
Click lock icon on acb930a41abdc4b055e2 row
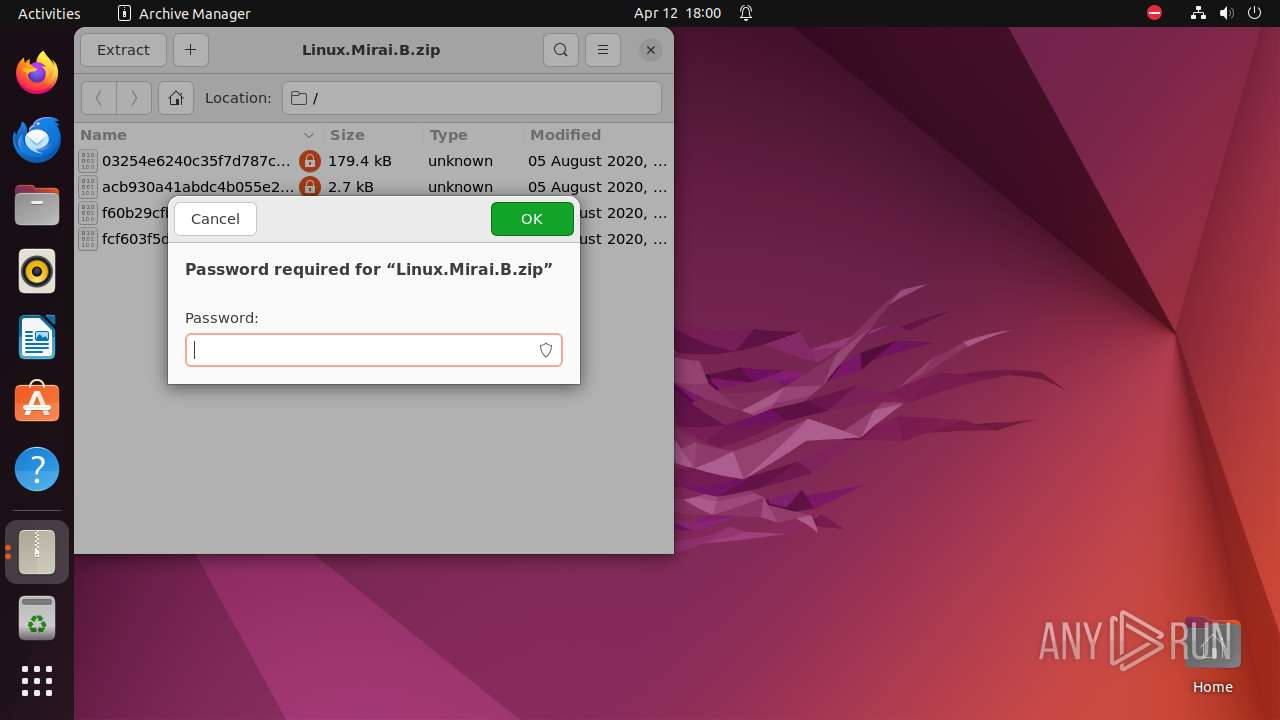(310, 187)
